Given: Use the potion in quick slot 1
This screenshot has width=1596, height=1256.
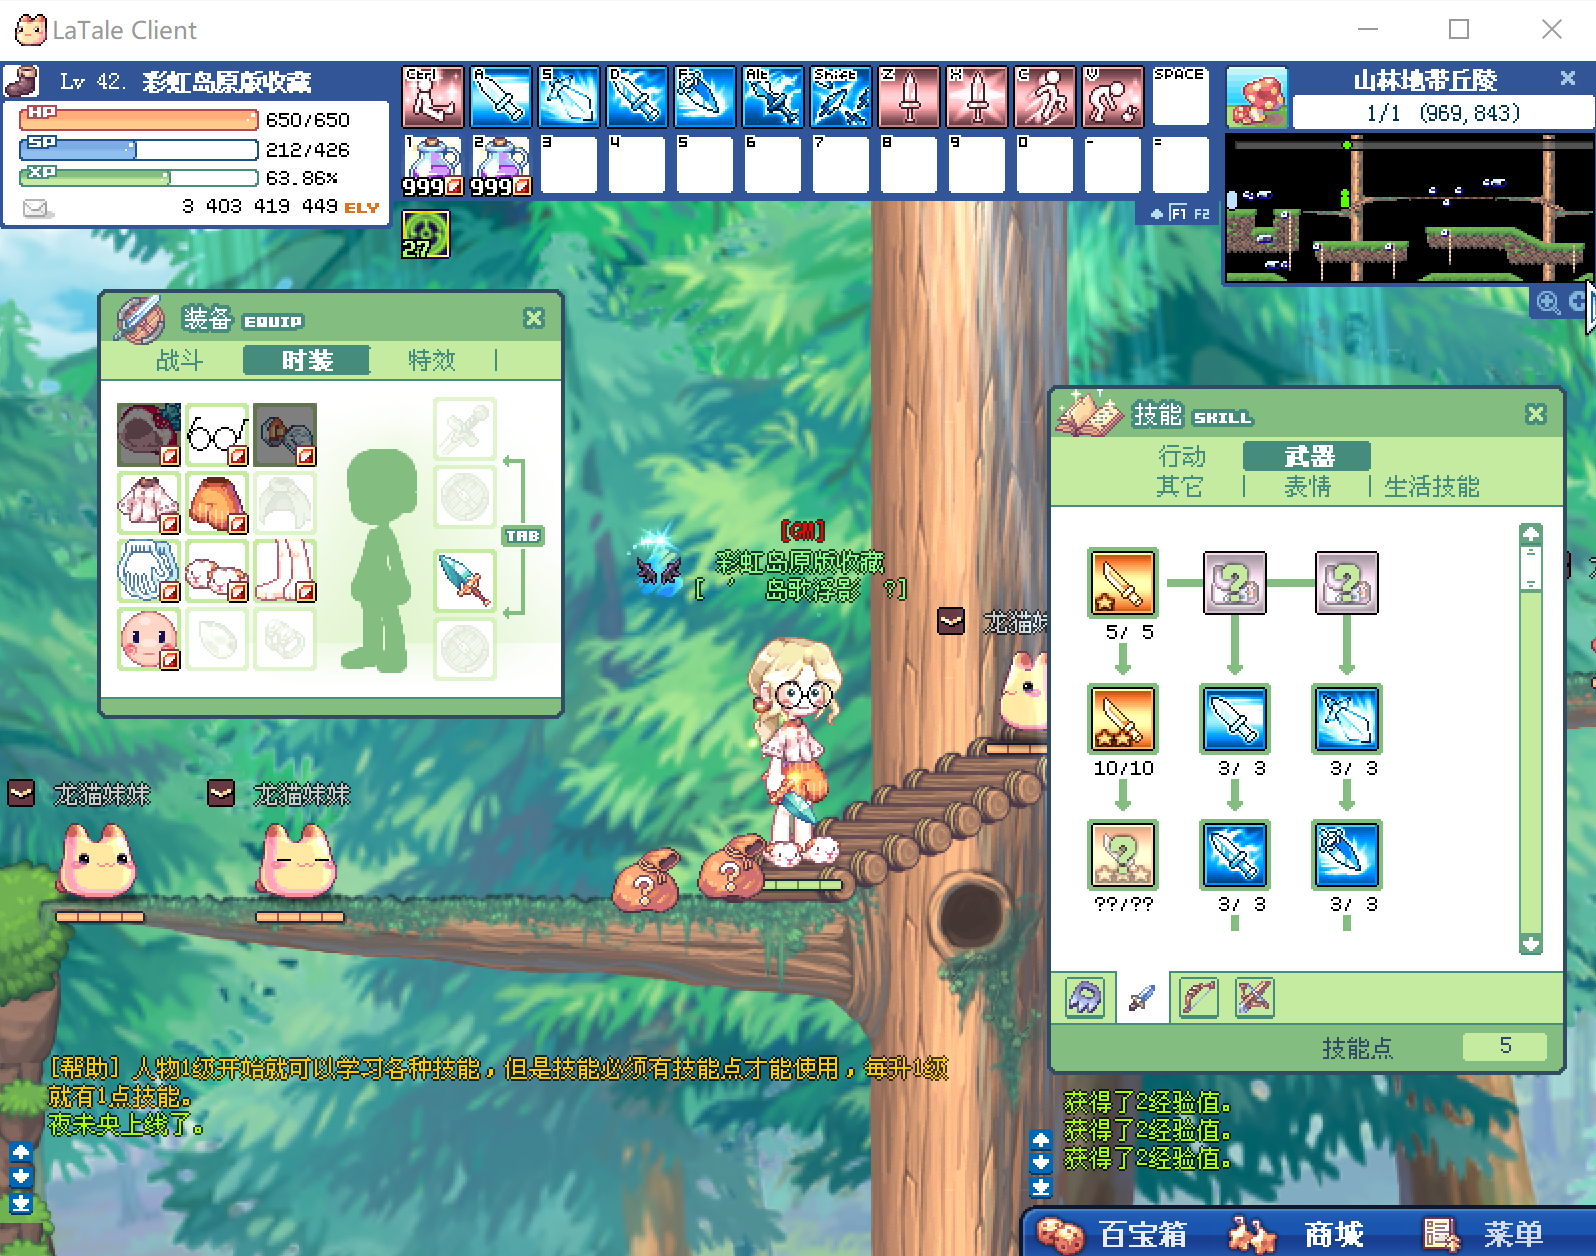Looking at the screenshot, I should 432,165.
